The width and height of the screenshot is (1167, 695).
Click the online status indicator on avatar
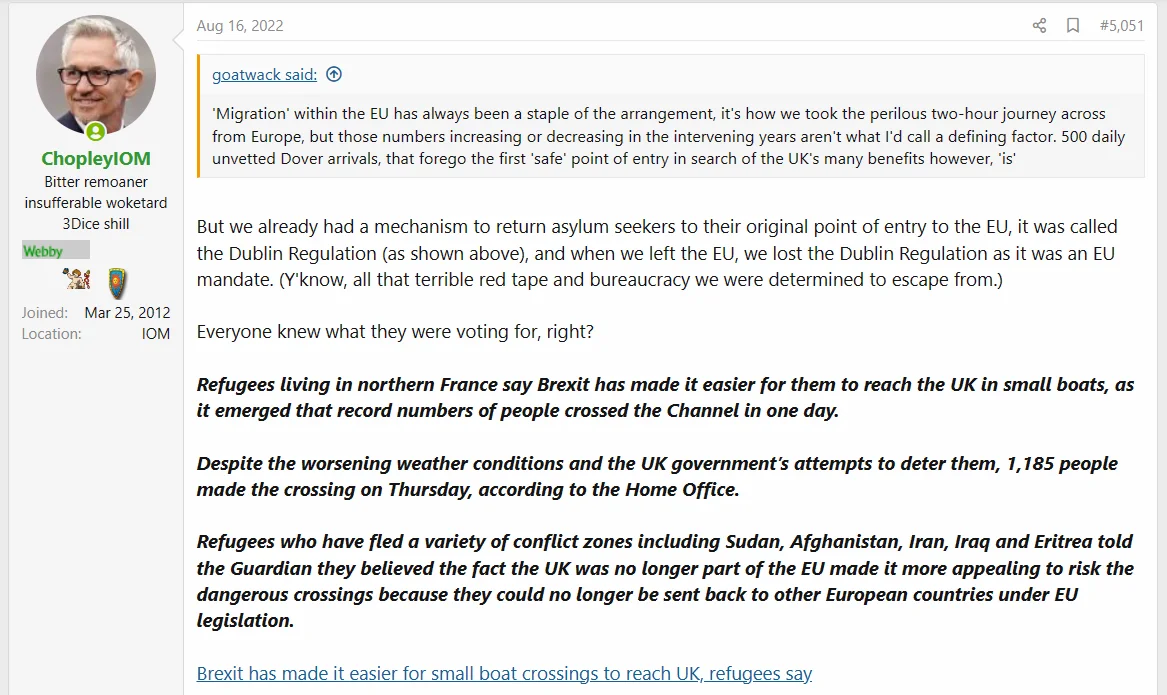[95, 132]
